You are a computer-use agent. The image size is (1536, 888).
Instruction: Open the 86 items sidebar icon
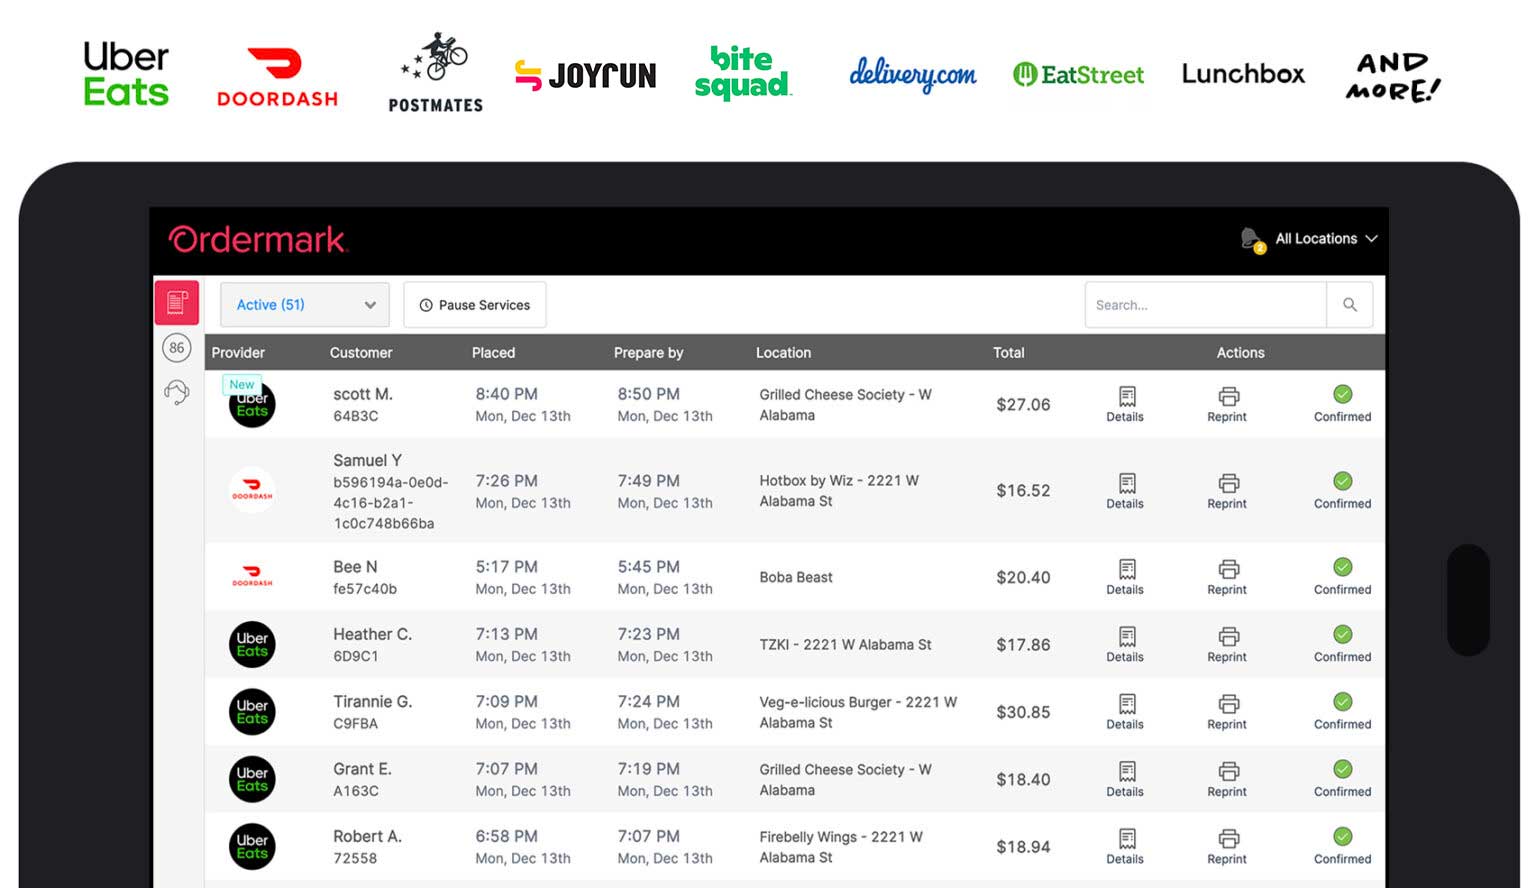pyautogui.click(x=177, y=348)
